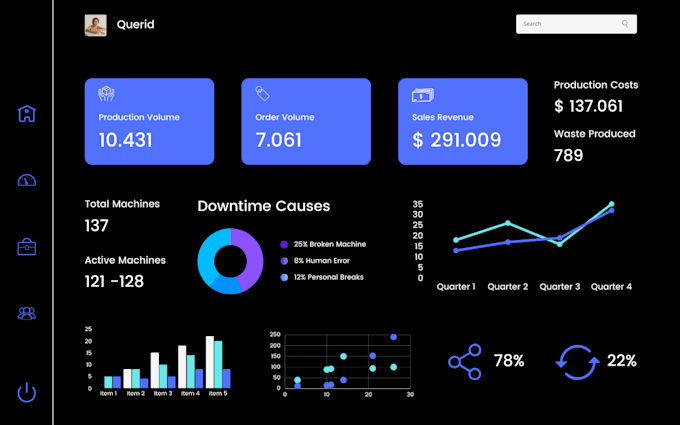Click the 7.061 order volume number

[x=278, y=140]
